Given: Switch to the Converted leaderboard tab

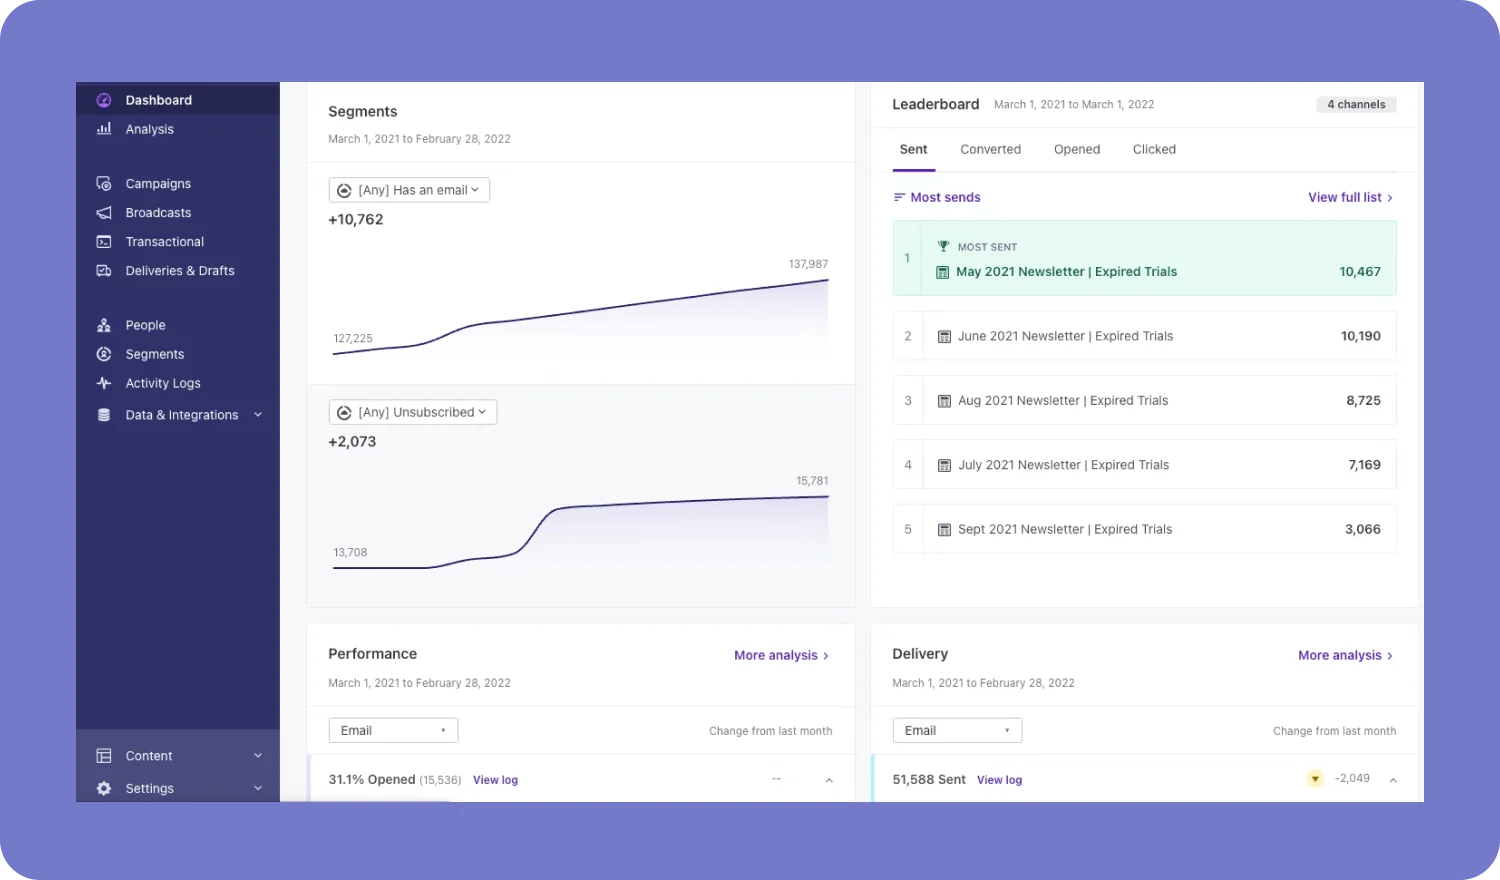Looking at the screenshot, I should coord(990,149).
